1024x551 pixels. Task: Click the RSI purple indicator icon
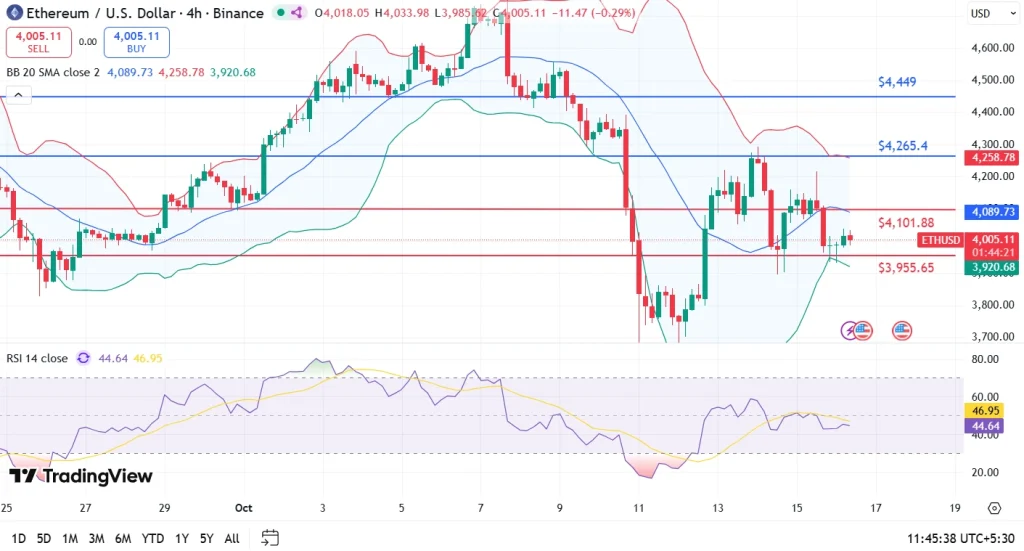[x=83, y=357]
